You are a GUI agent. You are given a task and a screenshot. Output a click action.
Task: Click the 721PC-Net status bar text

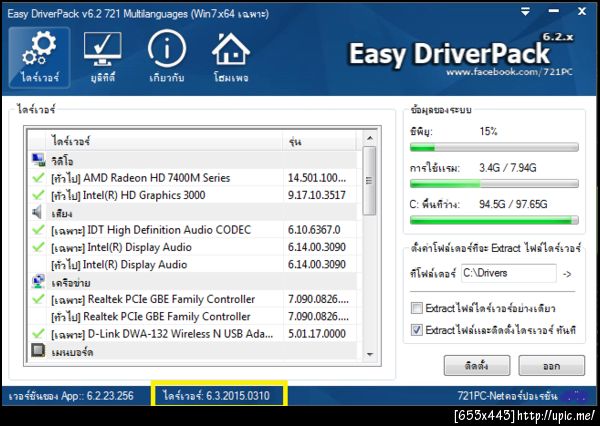(x=507, y=395)
